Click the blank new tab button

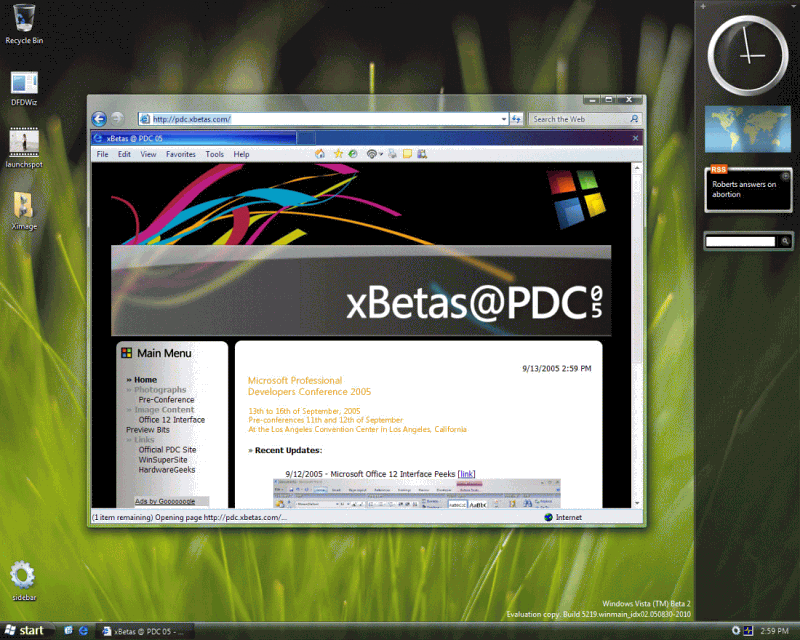[306, 138]
